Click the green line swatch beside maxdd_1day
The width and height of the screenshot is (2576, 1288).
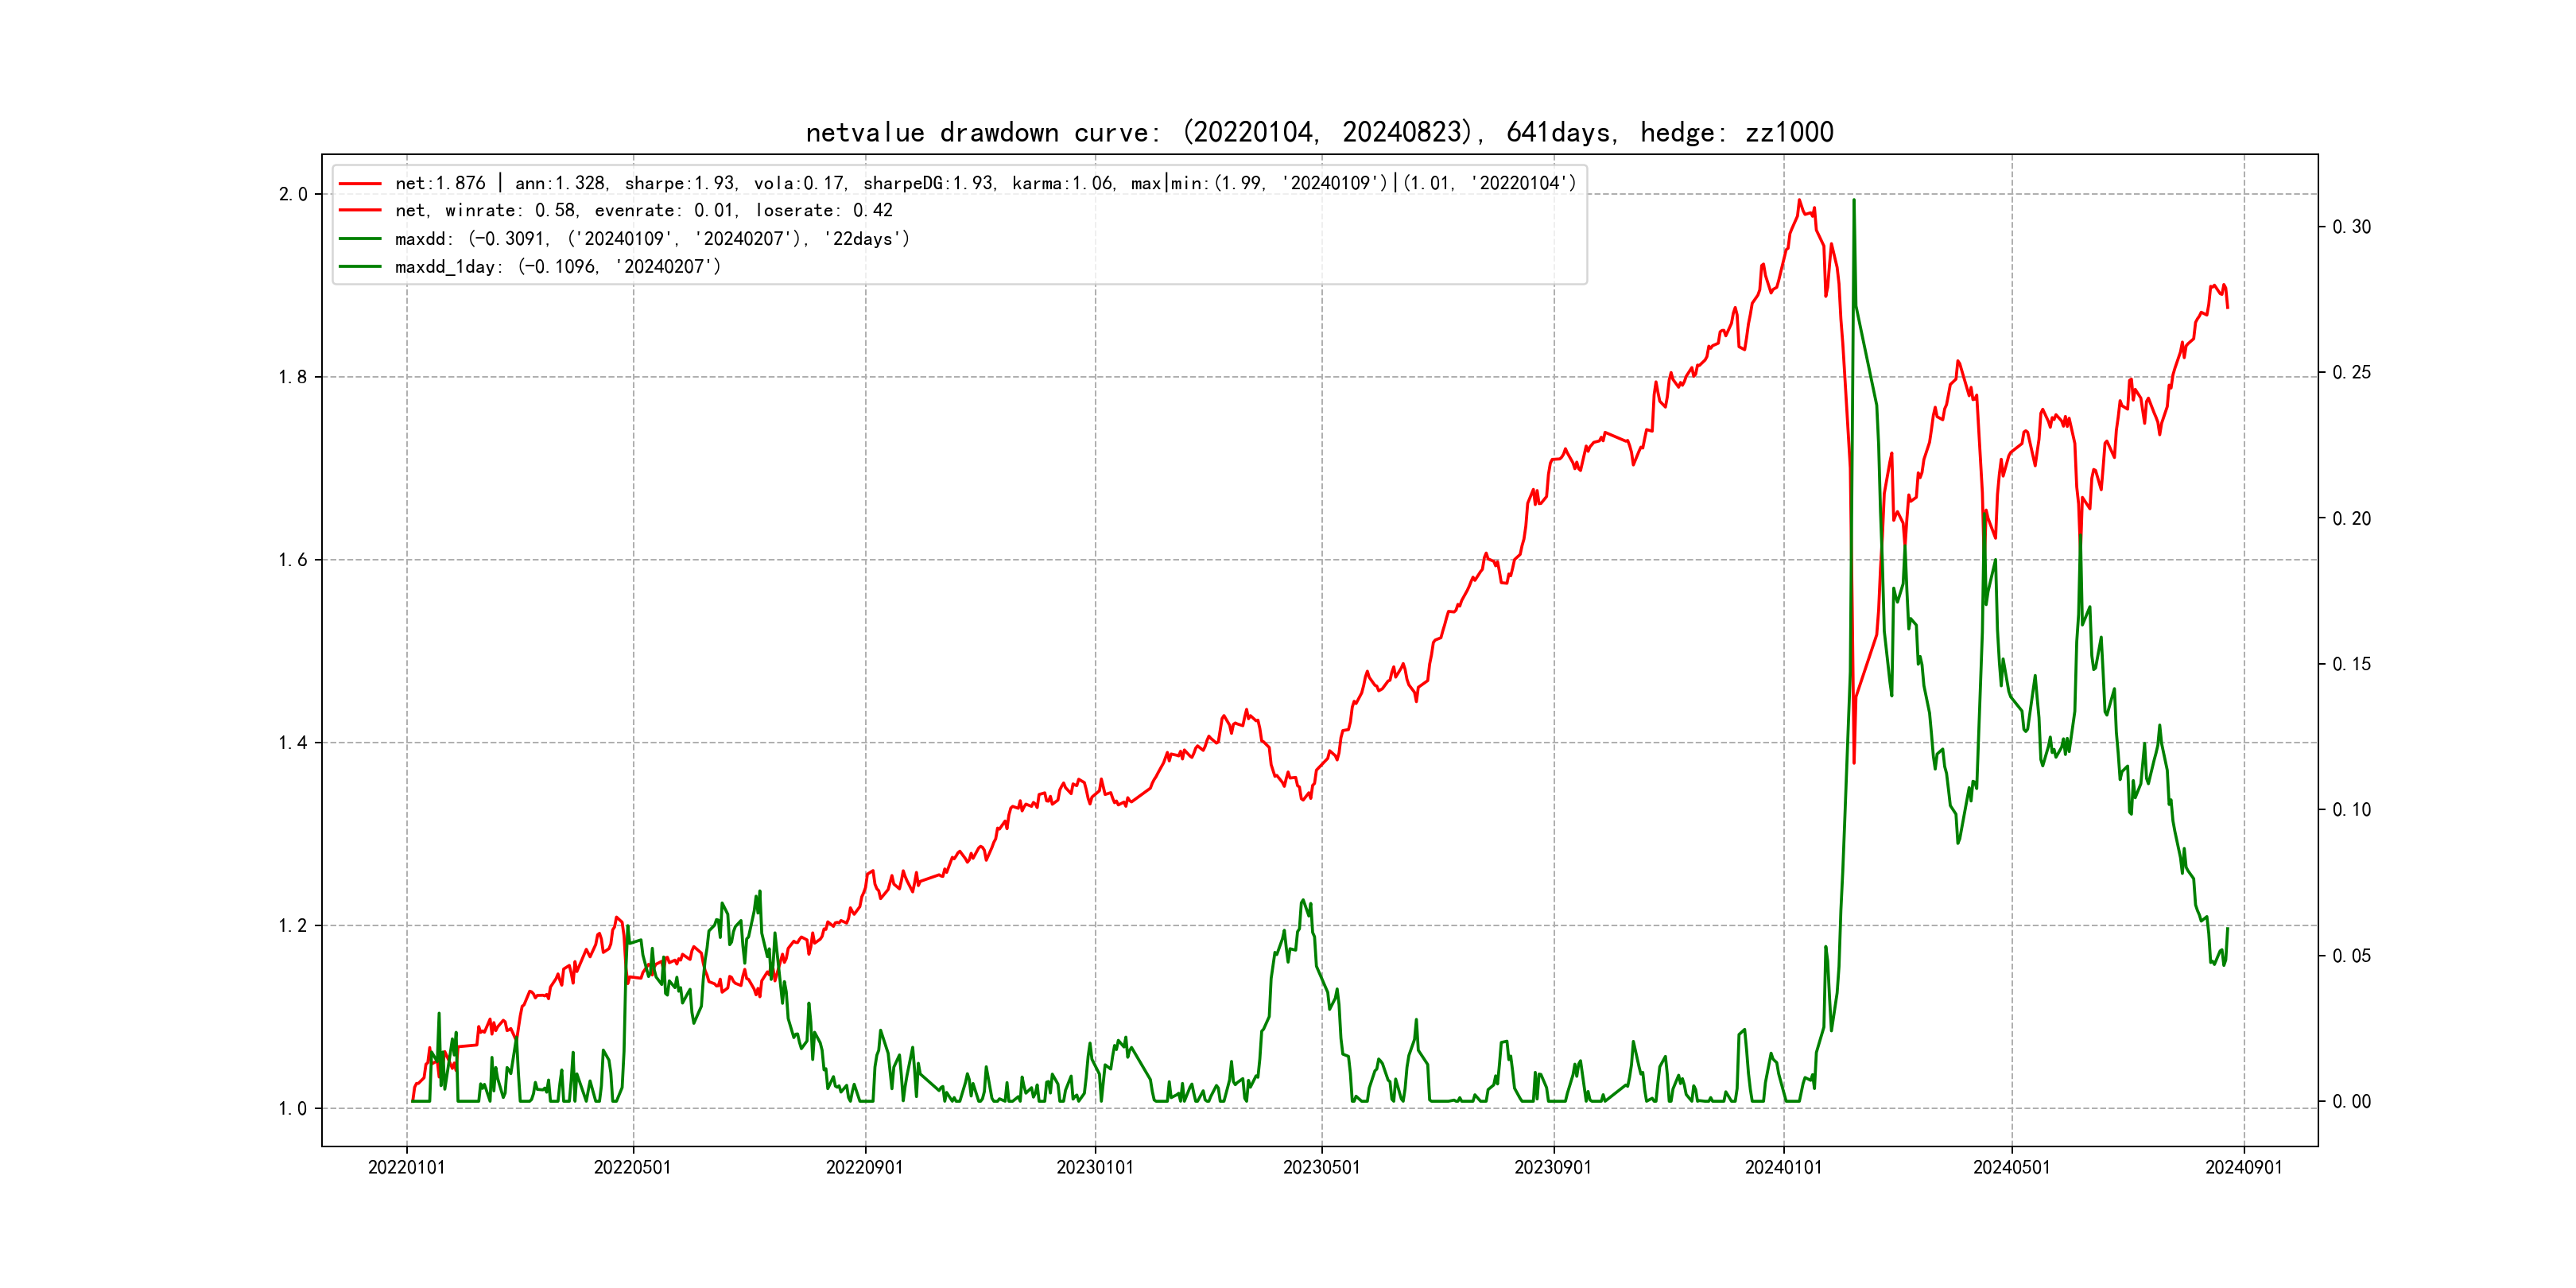coord(360,267)
